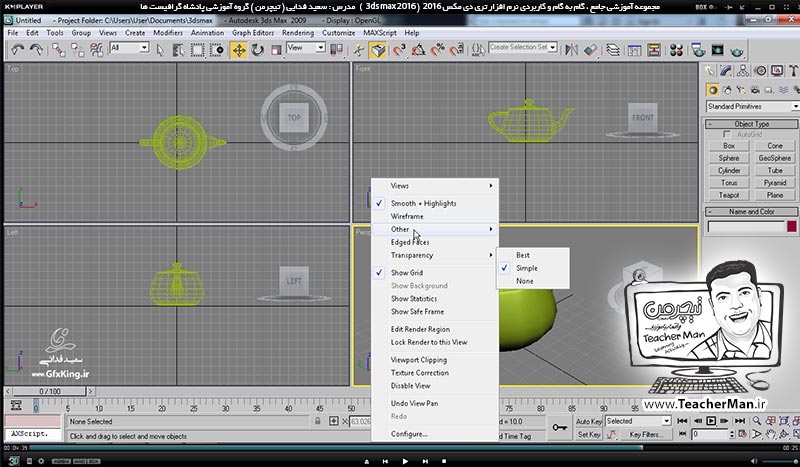The height and width of the screenshot is (467, 800).
Task: Expand the Transparency submenu
Action: tap(435, 255)
